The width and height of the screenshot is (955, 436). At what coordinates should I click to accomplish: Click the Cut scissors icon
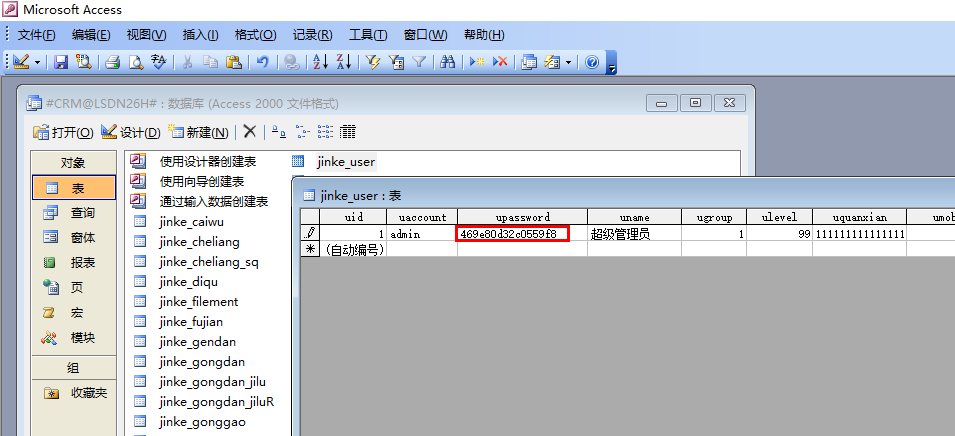pos(188,62)
